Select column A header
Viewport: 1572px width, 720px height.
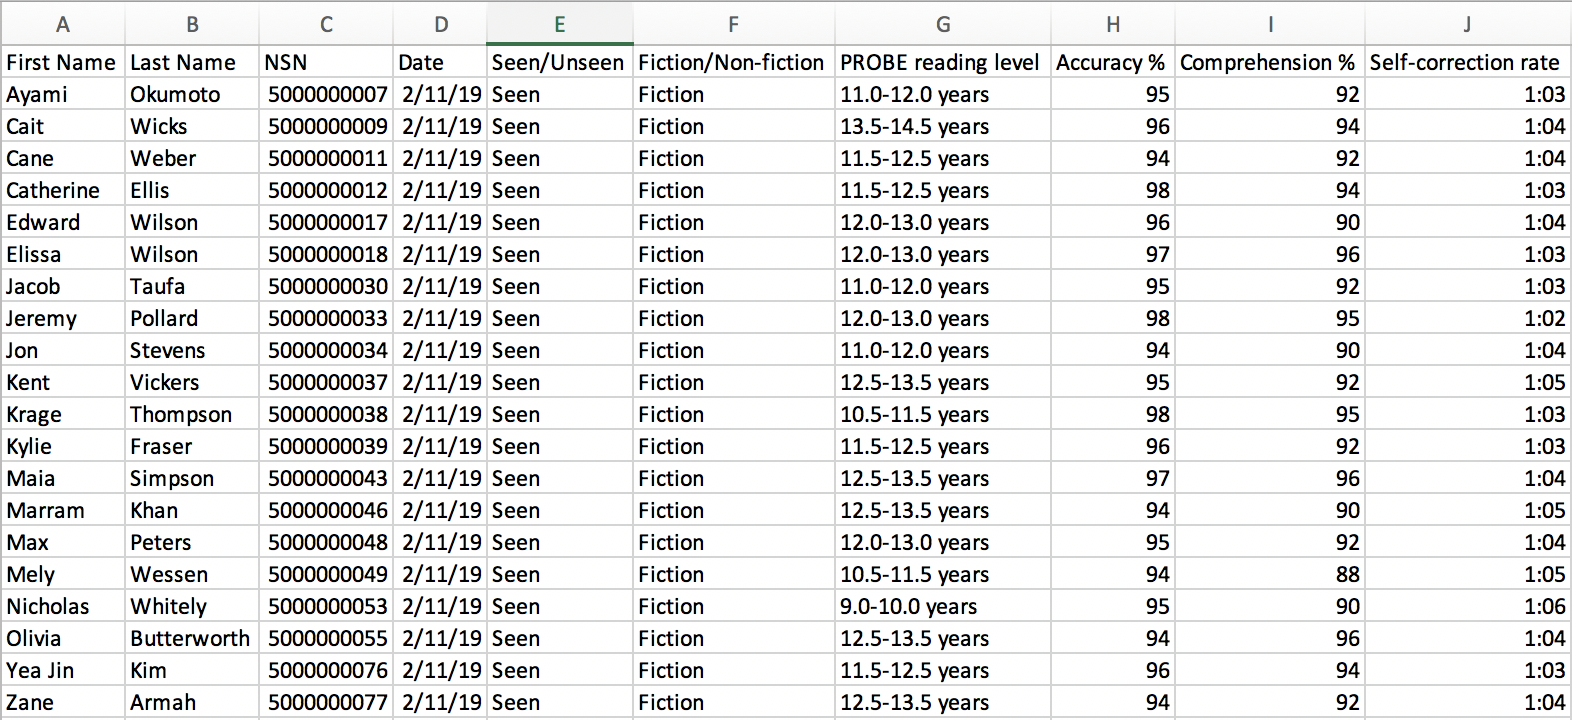coord(62,24)
